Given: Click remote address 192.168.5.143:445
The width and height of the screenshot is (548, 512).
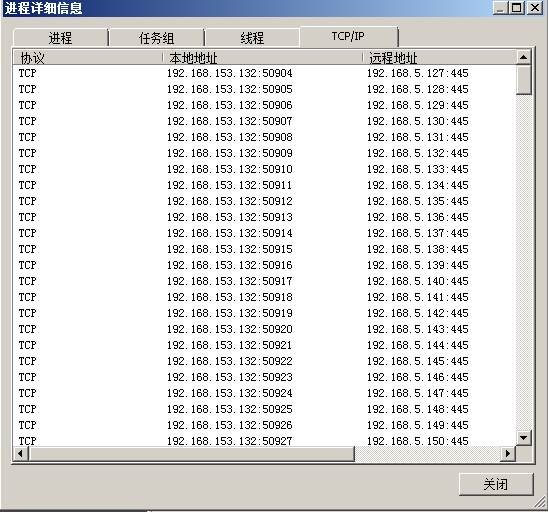Looking at the screenshot, I should (418, 329).
